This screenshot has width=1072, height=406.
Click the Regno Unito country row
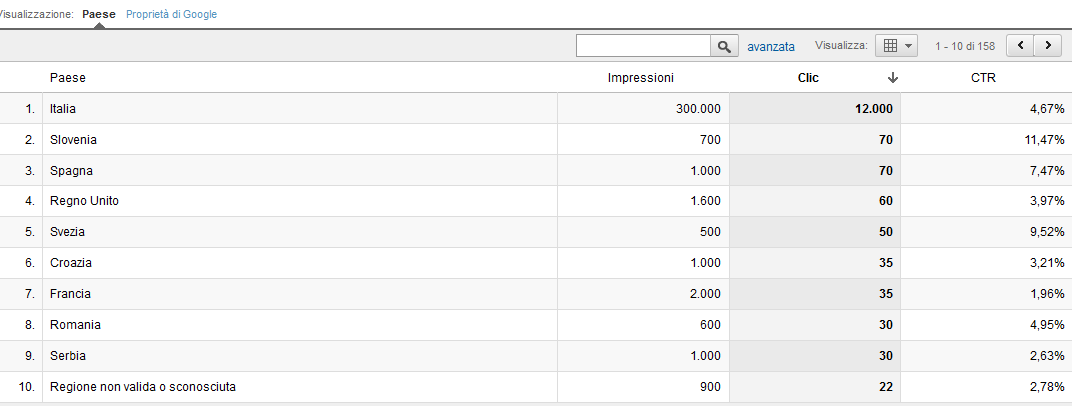pyautogui.click(x=84, y=201)
